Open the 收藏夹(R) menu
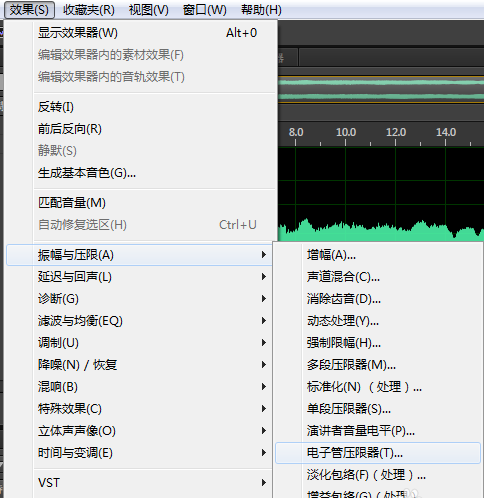The width and height of the screenshot is (484, 498). (89, 10)
